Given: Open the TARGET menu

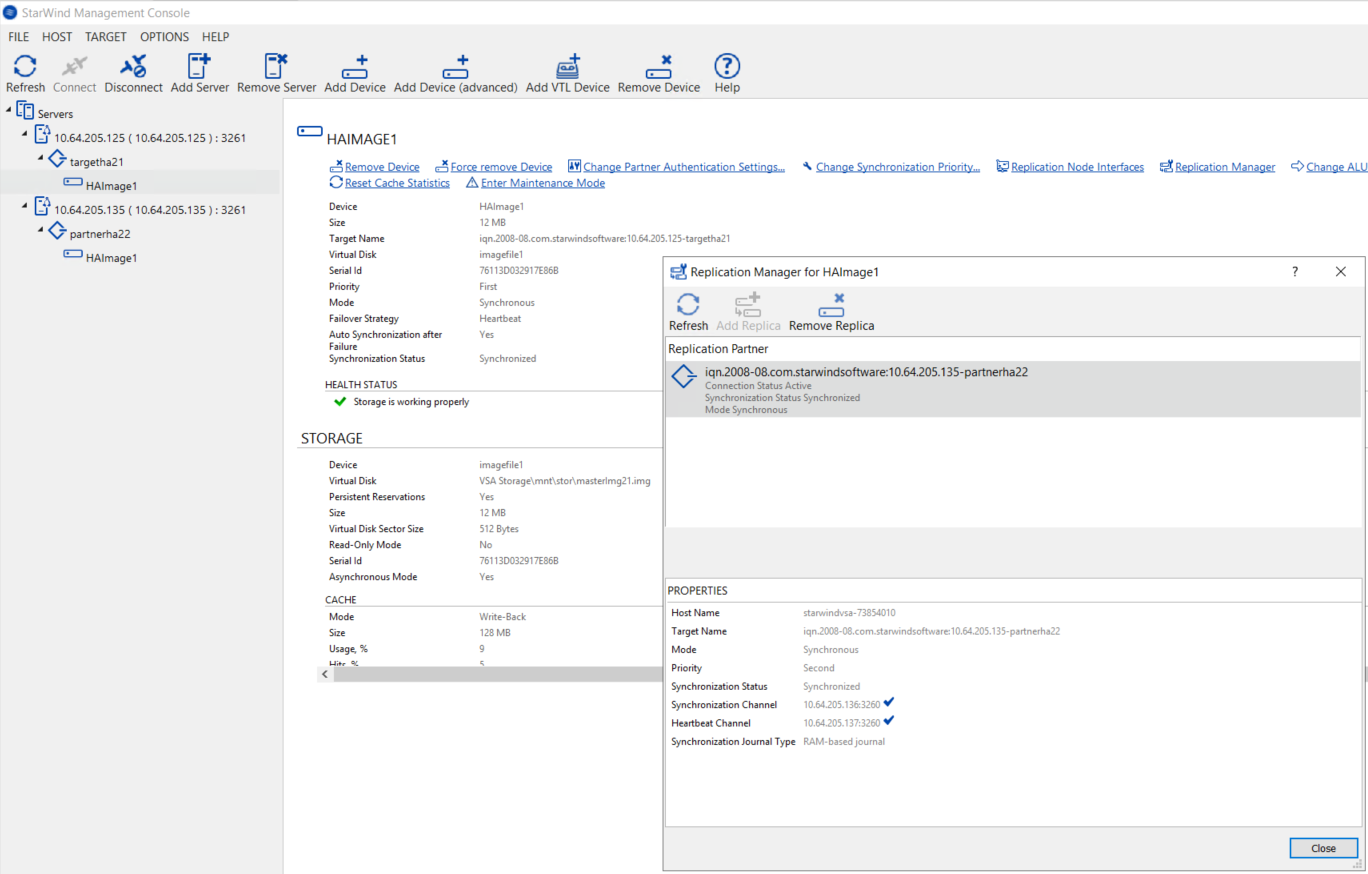Looking at the screenshot, I should (x=106, y=37).
